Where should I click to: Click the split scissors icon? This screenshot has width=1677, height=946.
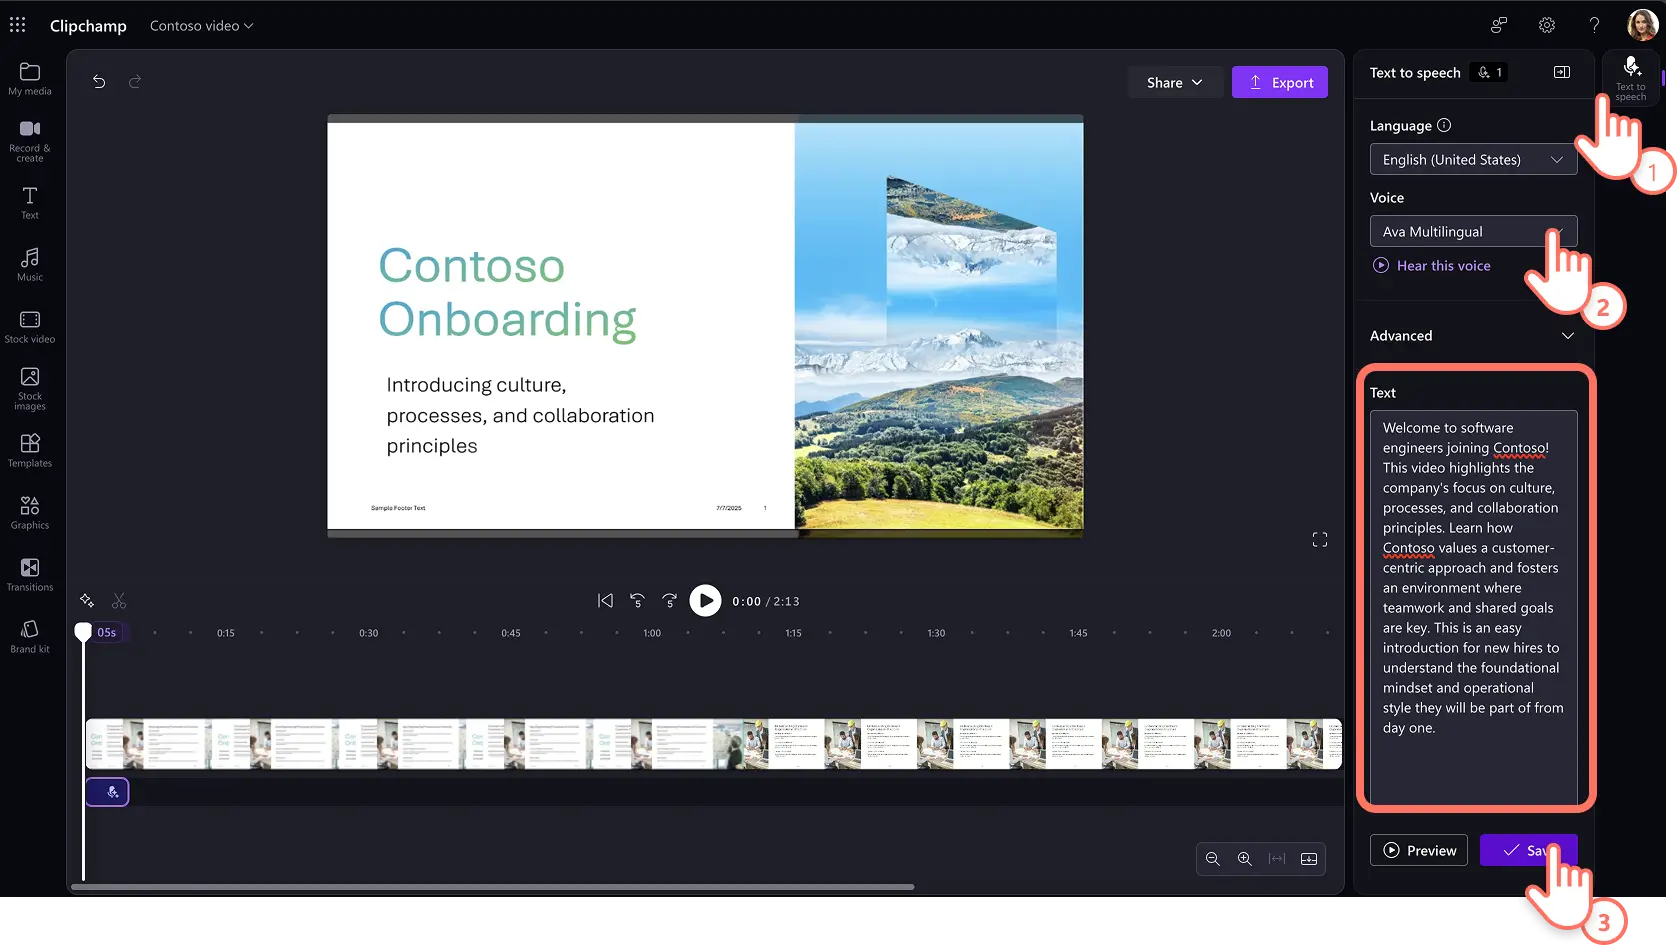pos(119,600)
